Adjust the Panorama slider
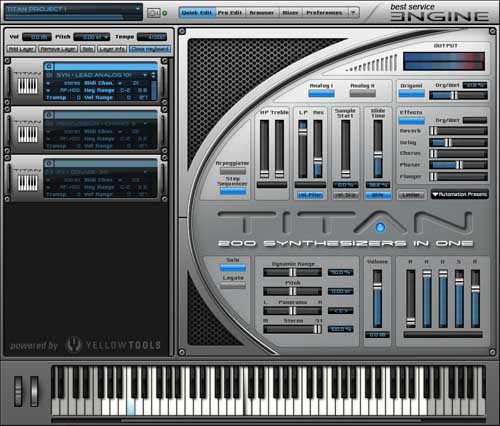The height and width of the screenshot is (426, 500). coord(293,311)
